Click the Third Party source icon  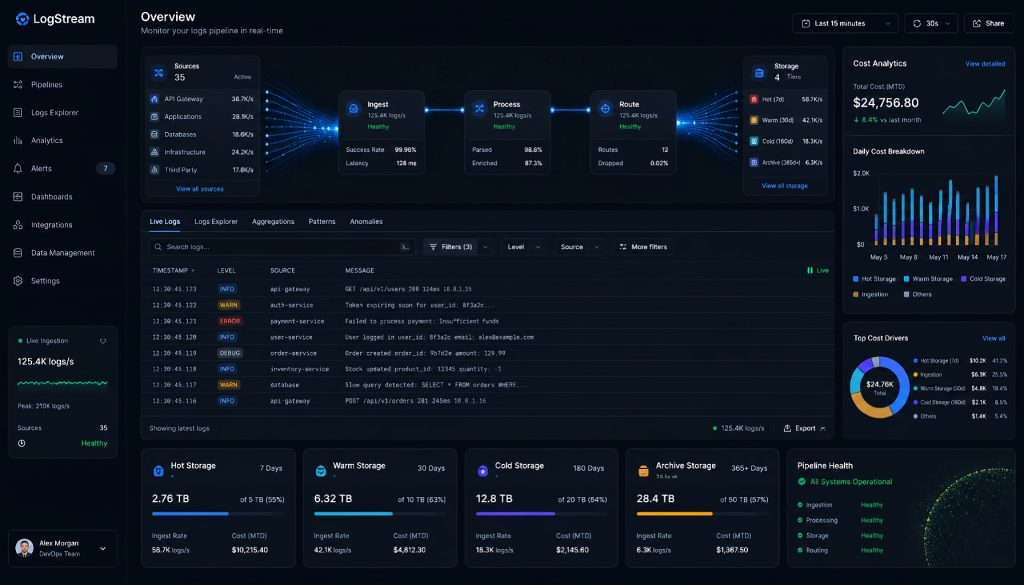(154, 170)
